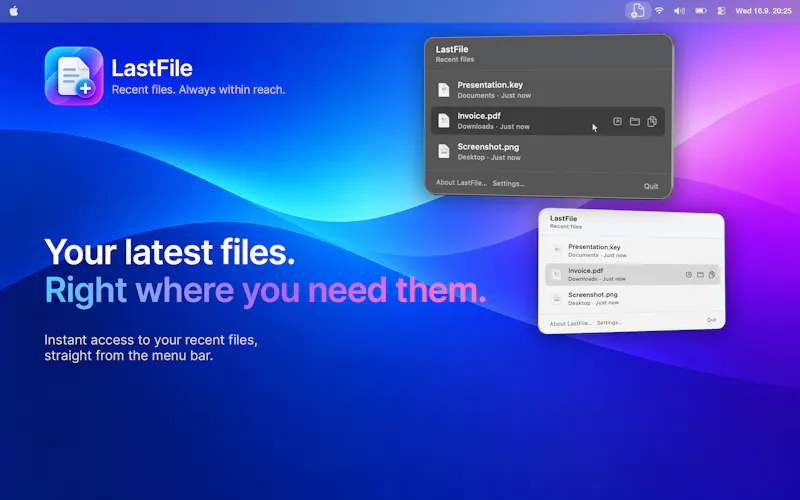Select Screenshot.png in the dark panel
This screenshot has width=800, height=500.
click(548, 152)
